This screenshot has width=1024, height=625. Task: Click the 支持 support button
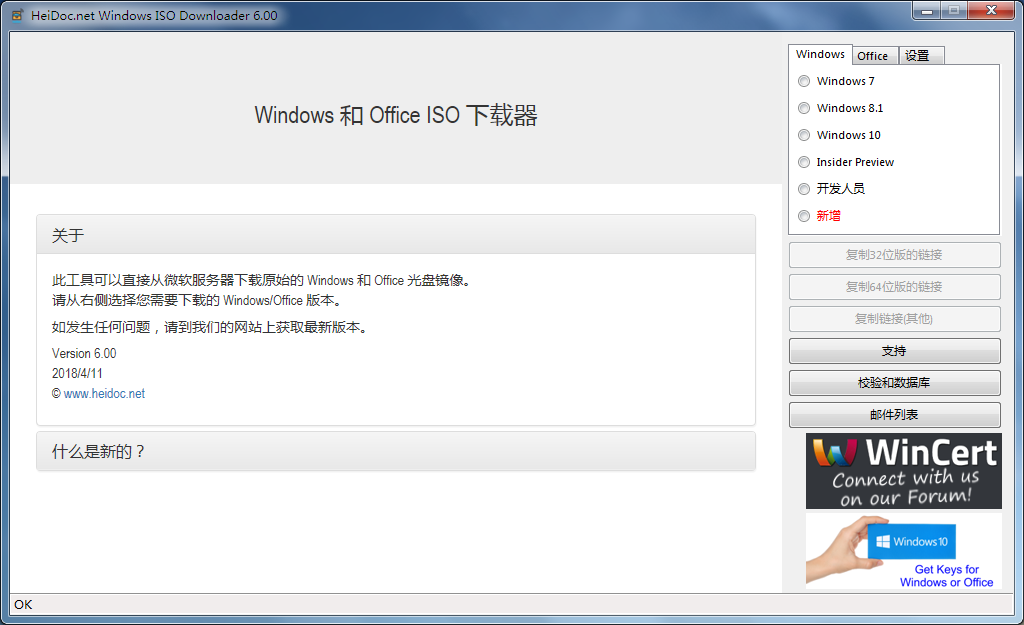(894, 351)
